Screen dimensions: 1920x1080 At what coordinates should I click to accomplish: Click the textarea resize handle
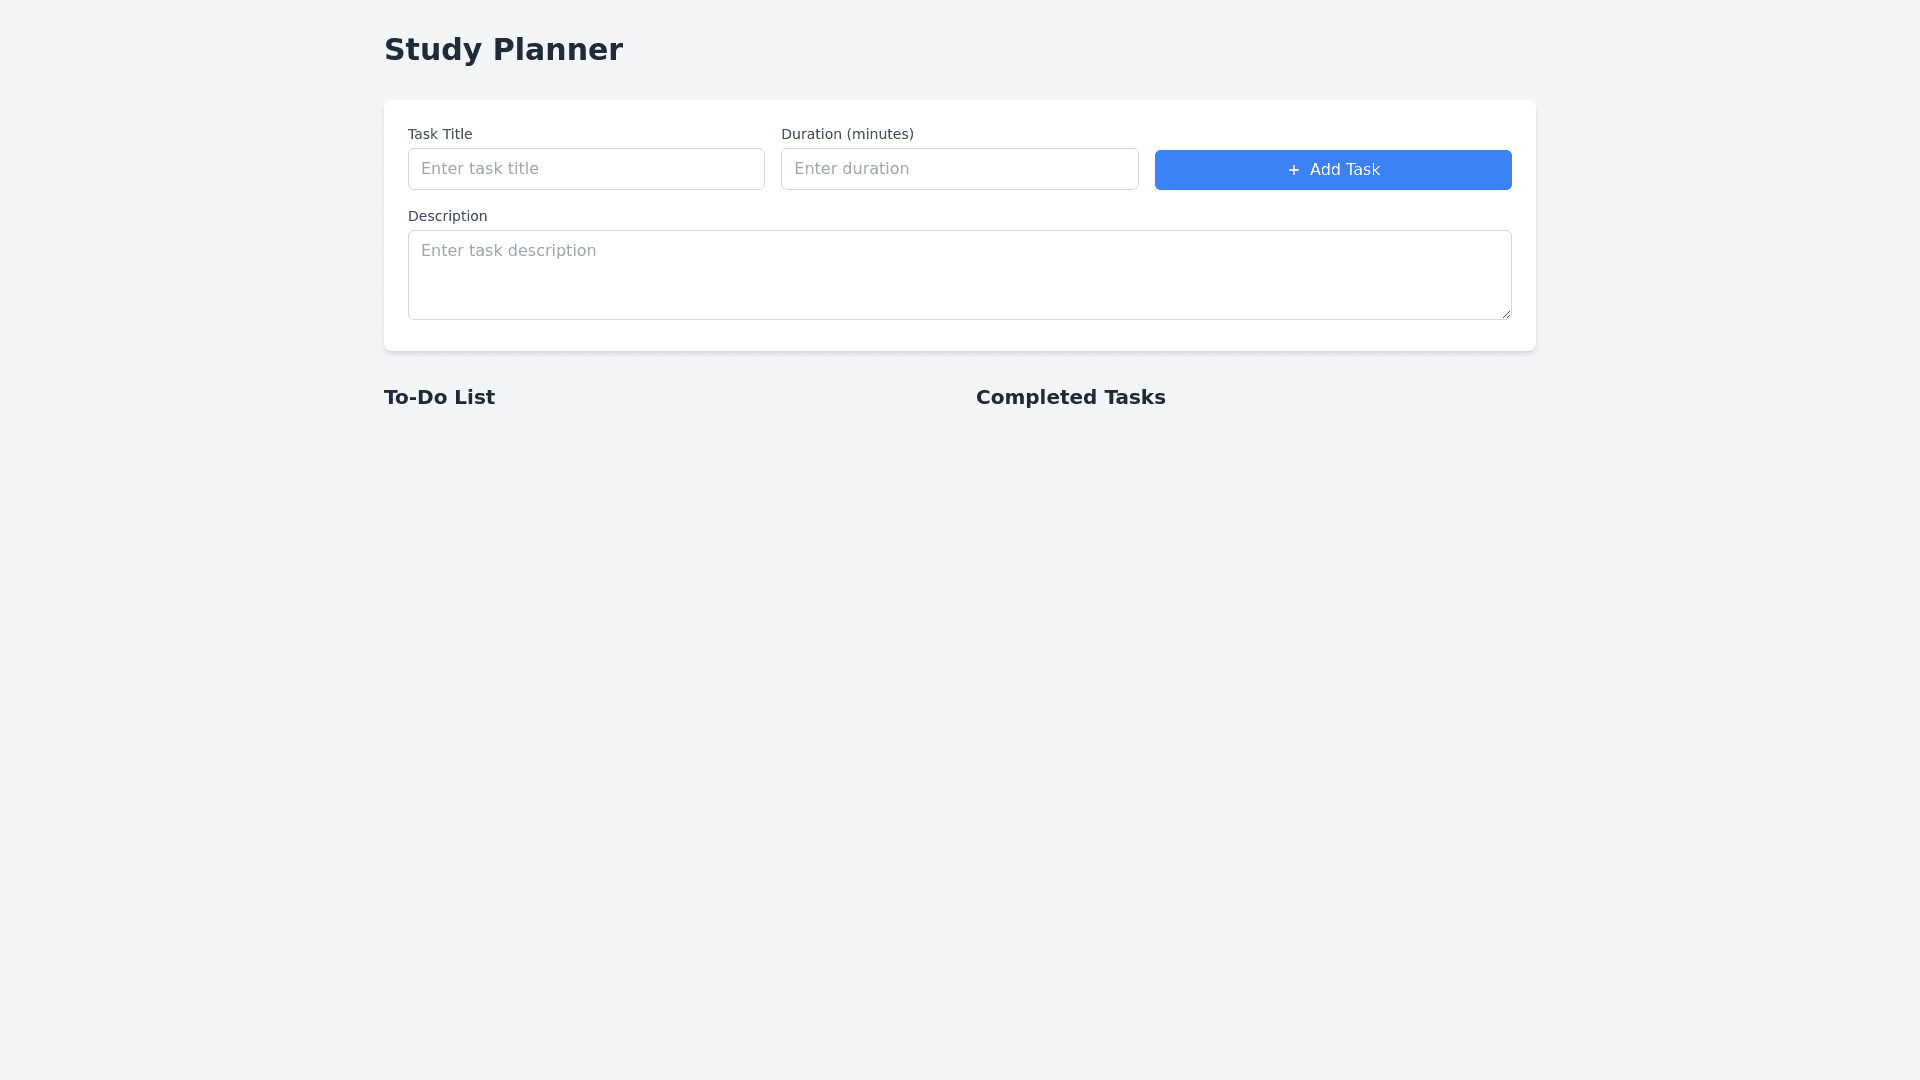(1505, 312)
